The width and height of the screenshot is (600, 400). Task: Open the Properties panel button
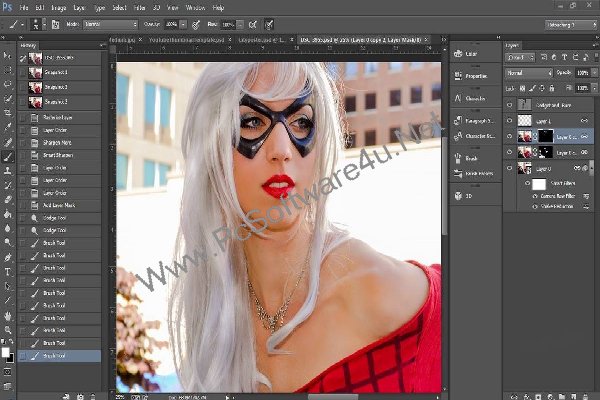(x=471, y=76)
